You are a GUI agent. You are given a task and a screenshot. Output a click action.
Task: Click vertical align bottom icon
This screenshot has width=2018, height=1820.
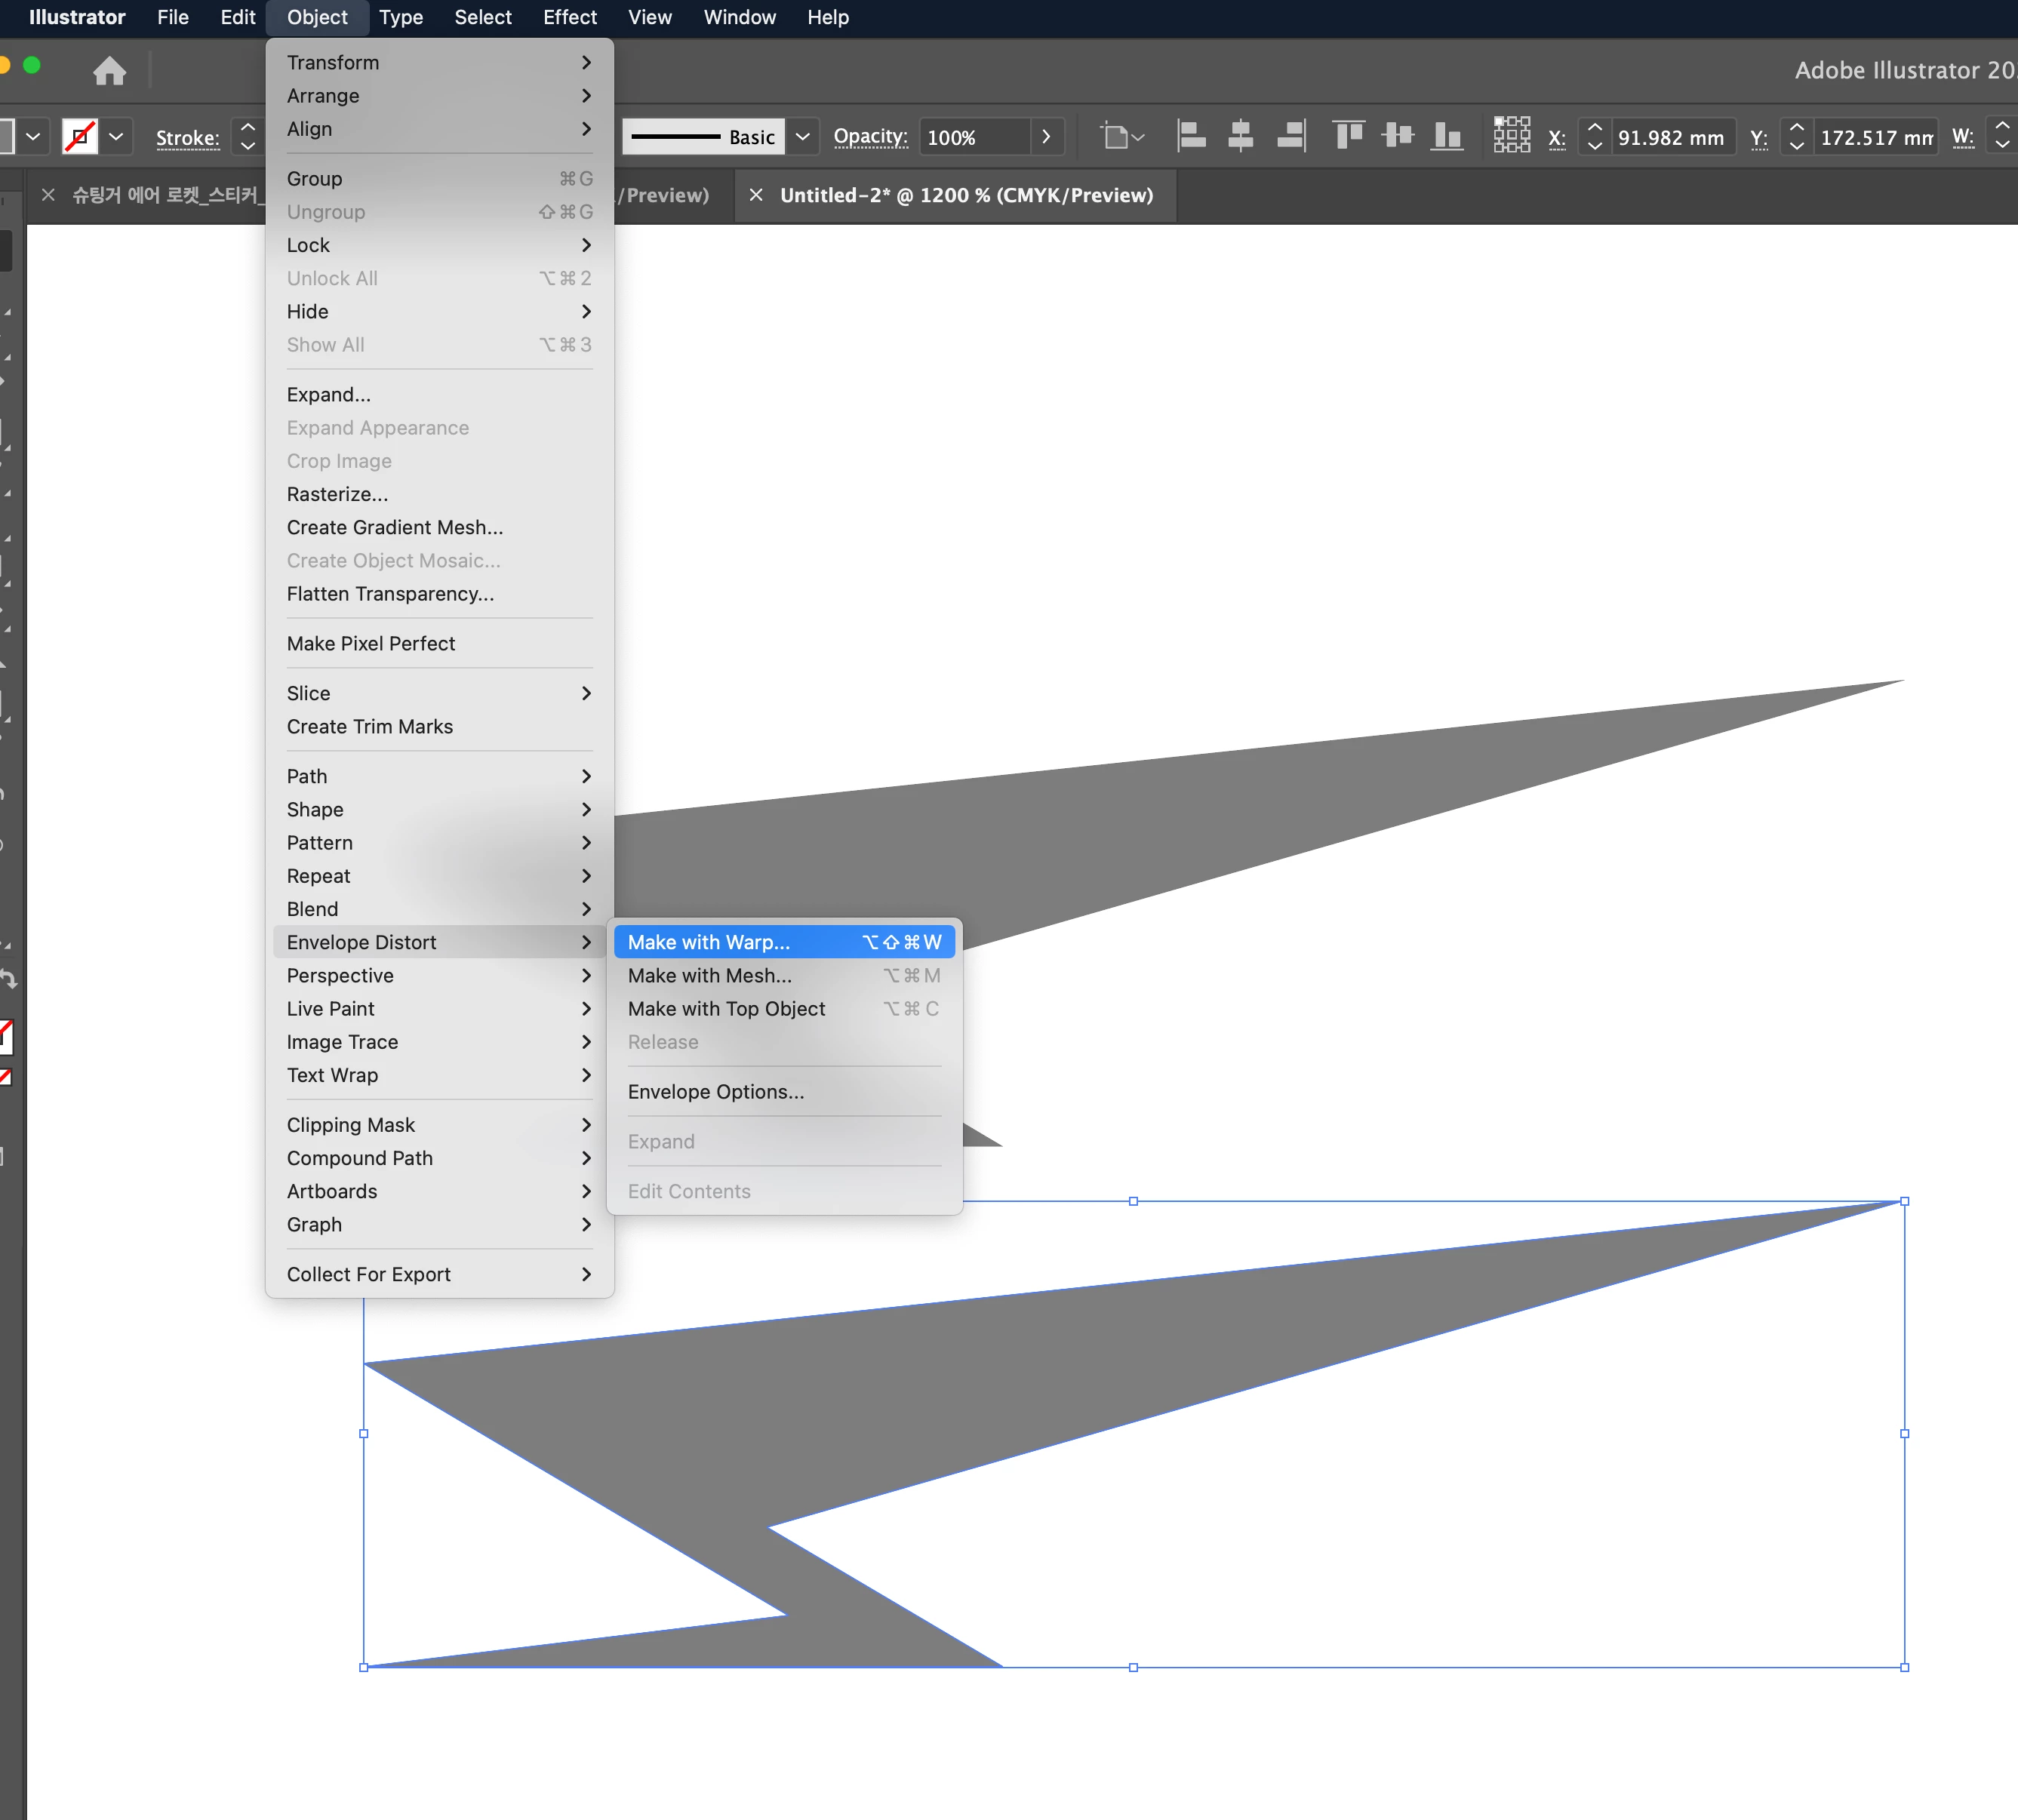(1446, 135)
